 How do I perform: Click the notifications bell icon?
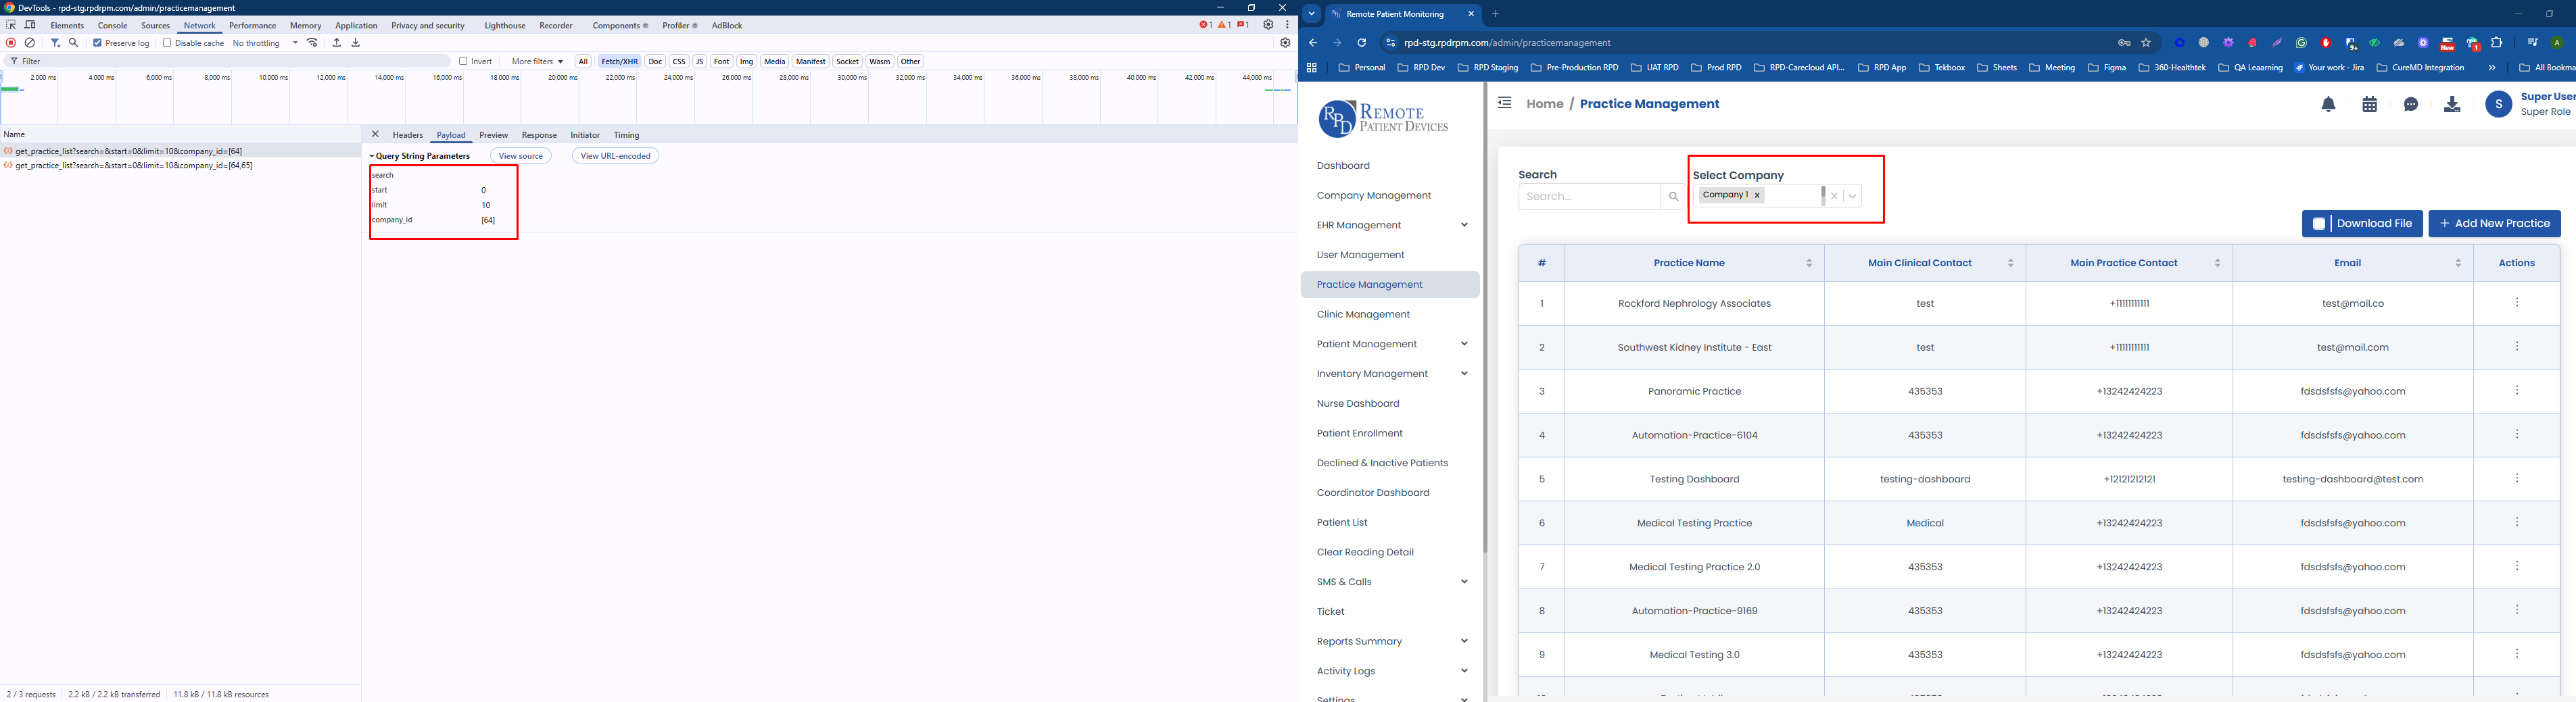2328,105
